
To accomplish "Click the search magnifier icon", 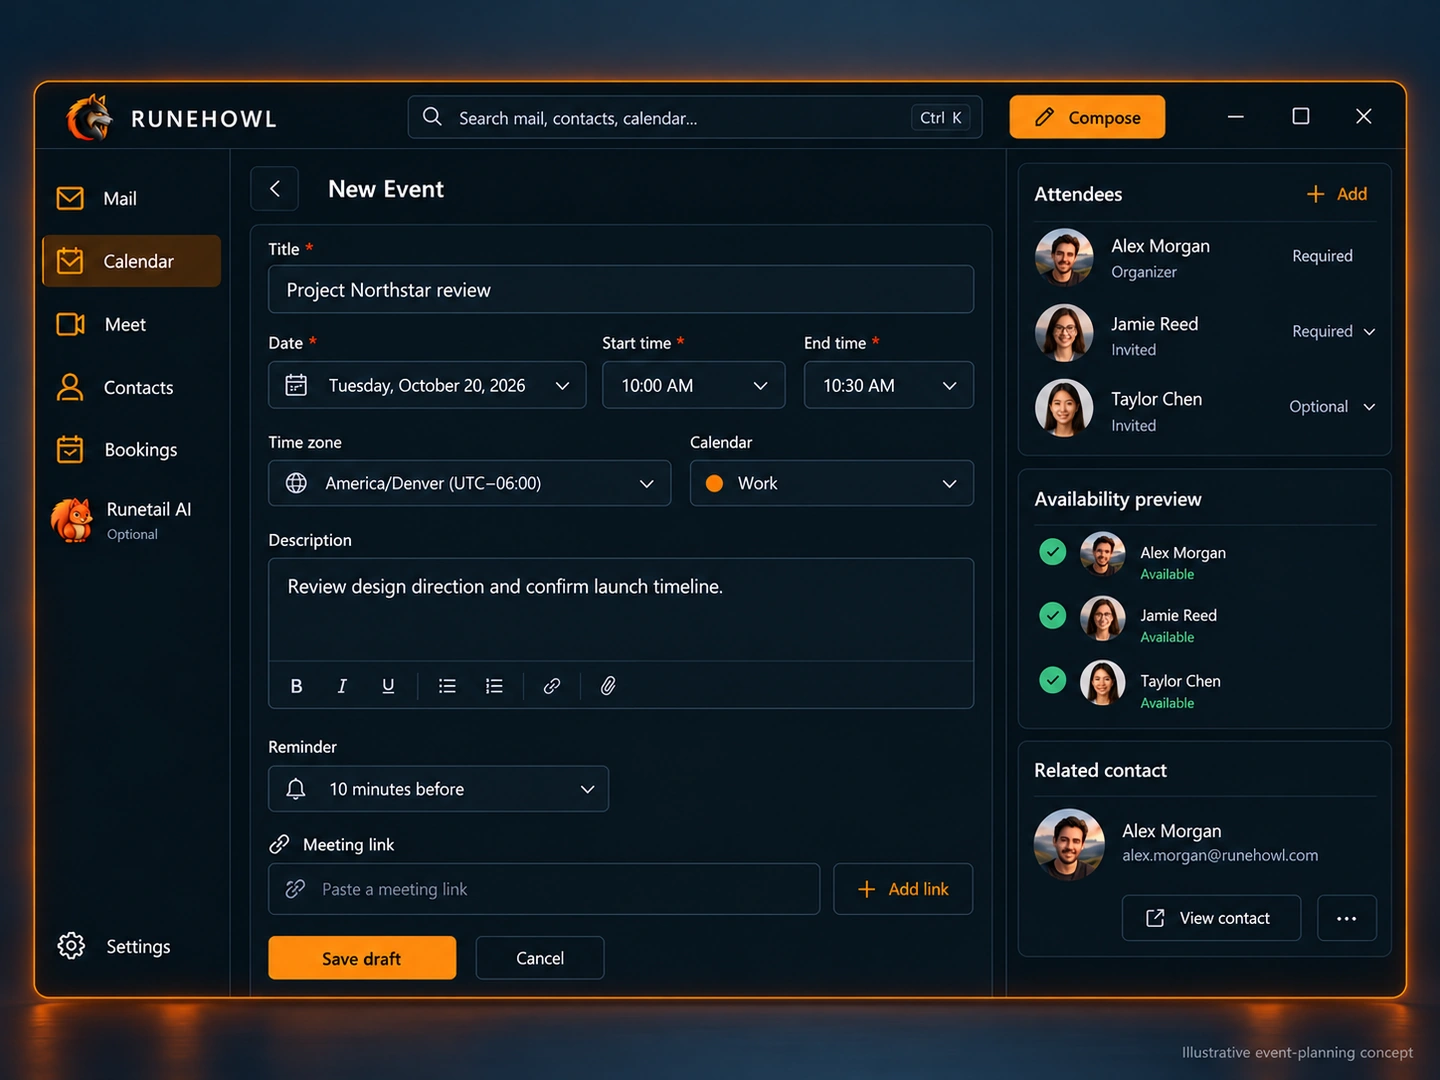I will tap(432, 117).
